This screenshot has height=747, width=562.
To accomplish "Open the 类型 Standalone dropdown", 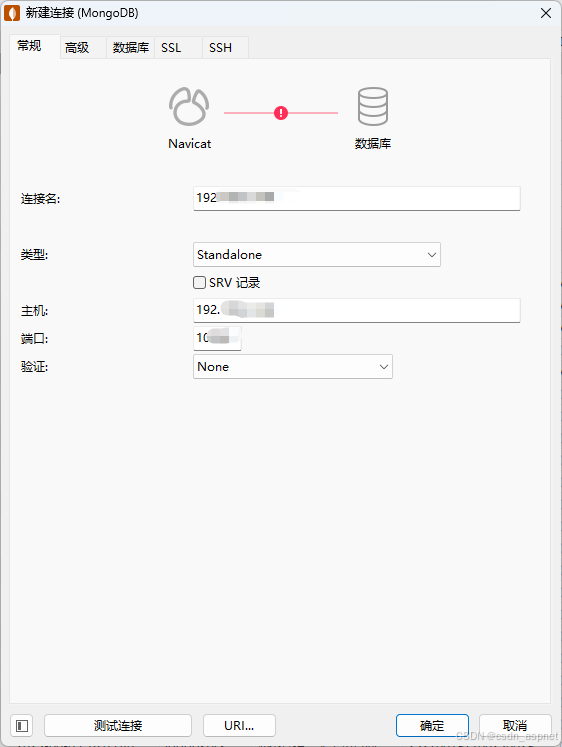I will pos(317,254).
